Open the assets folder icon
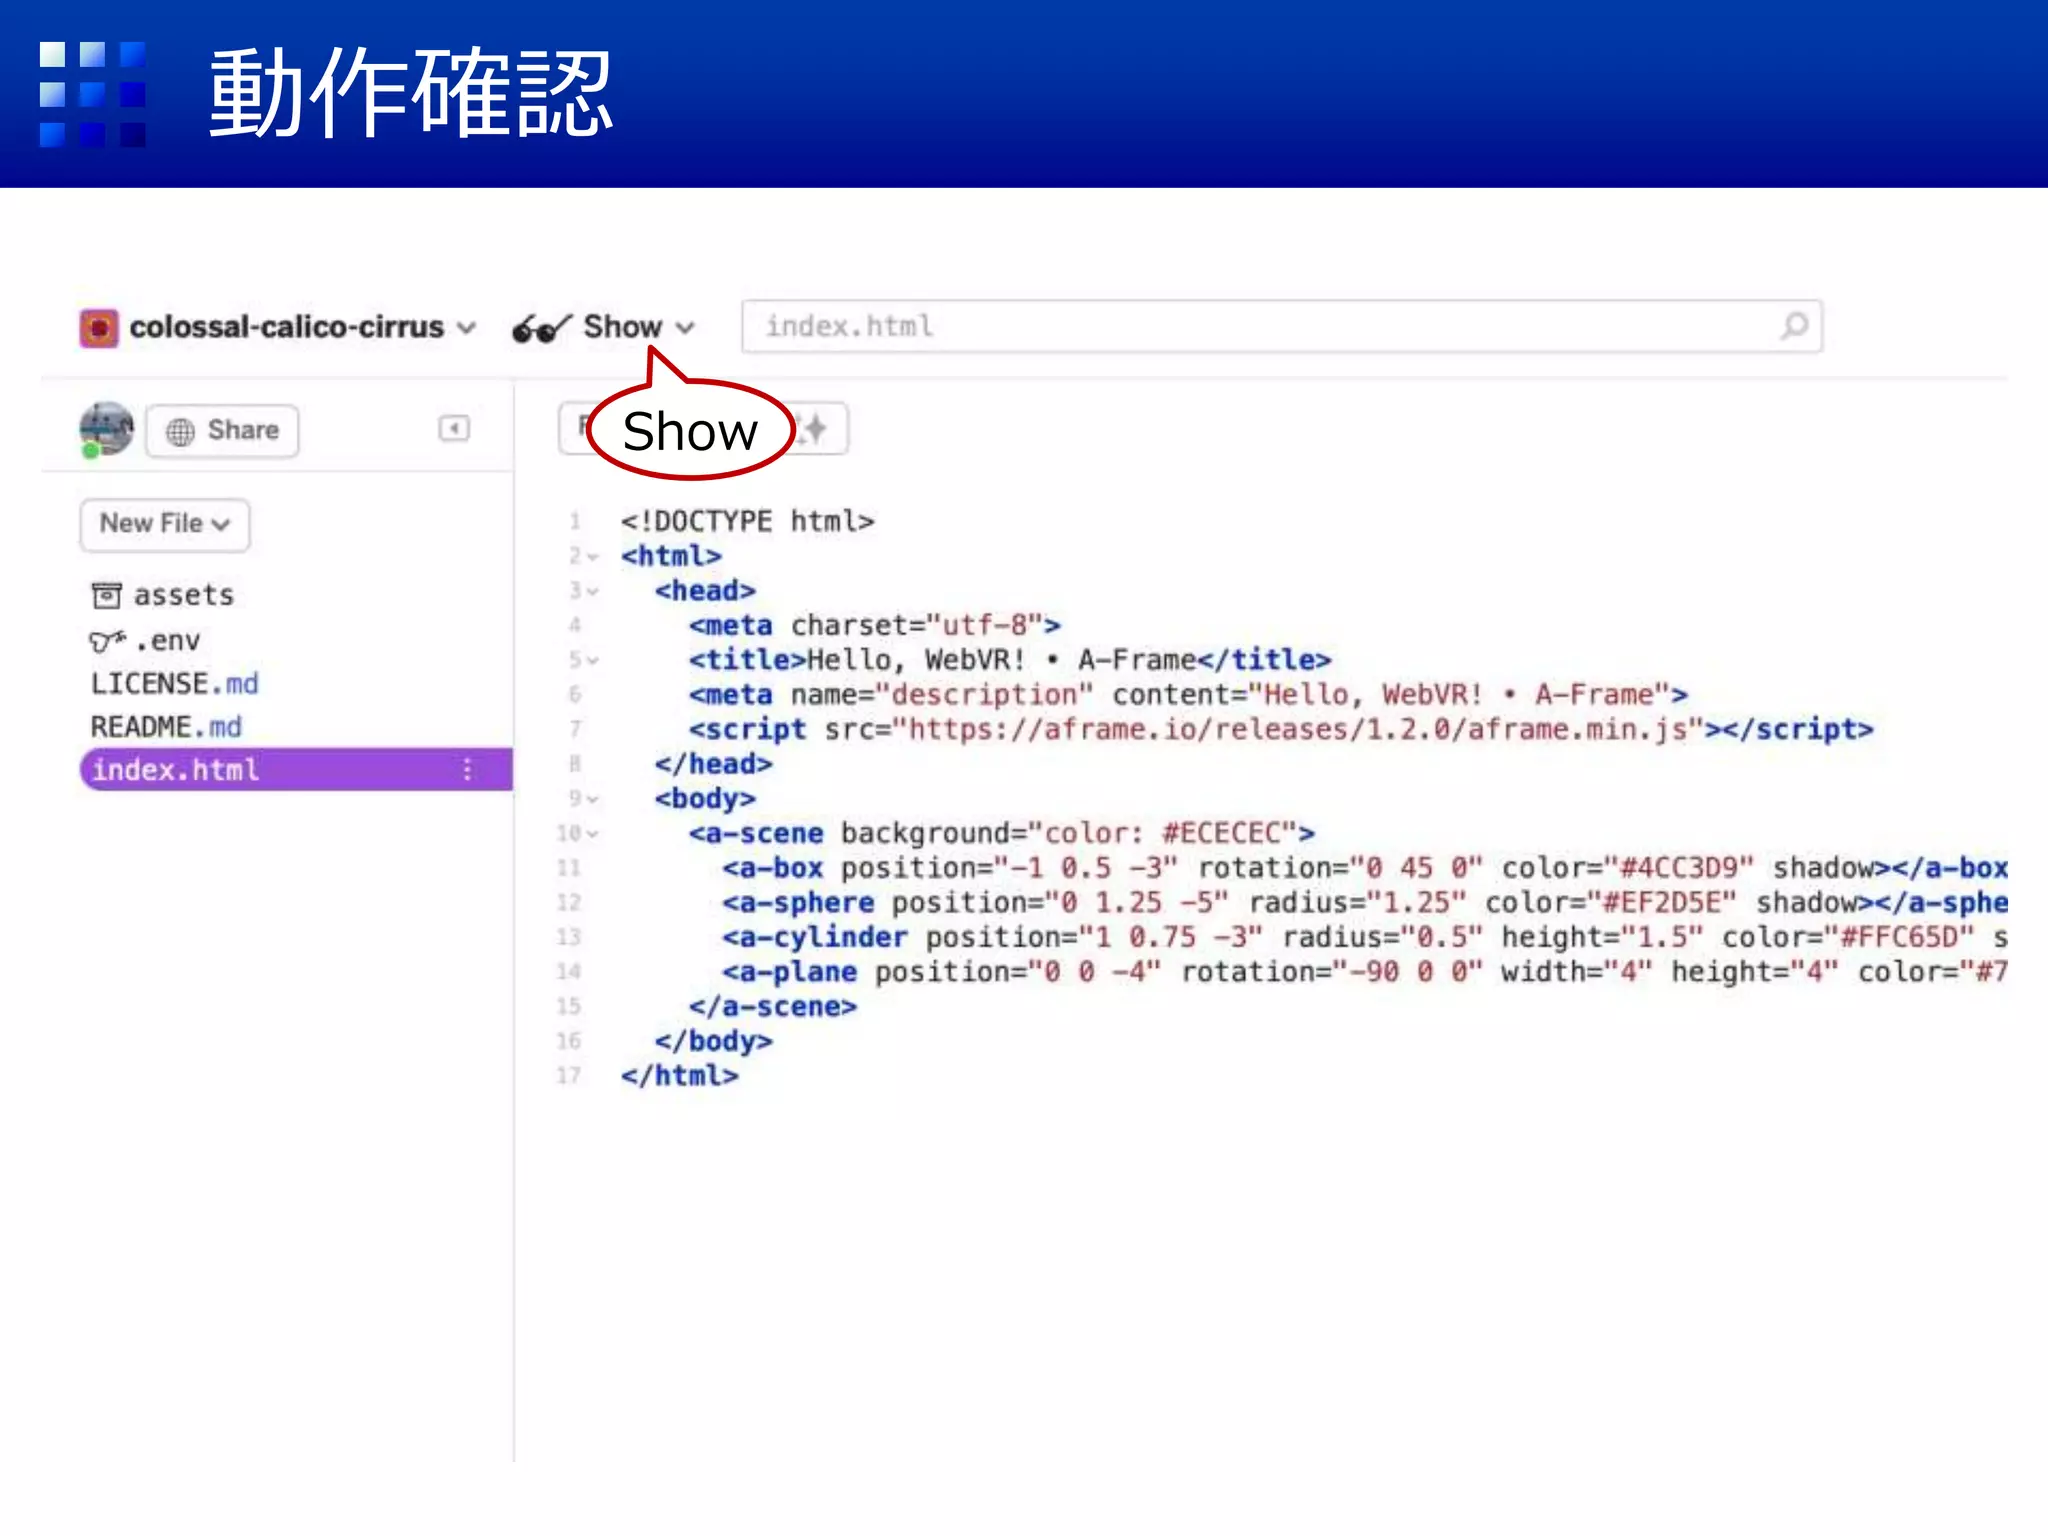 click(106, 595)
